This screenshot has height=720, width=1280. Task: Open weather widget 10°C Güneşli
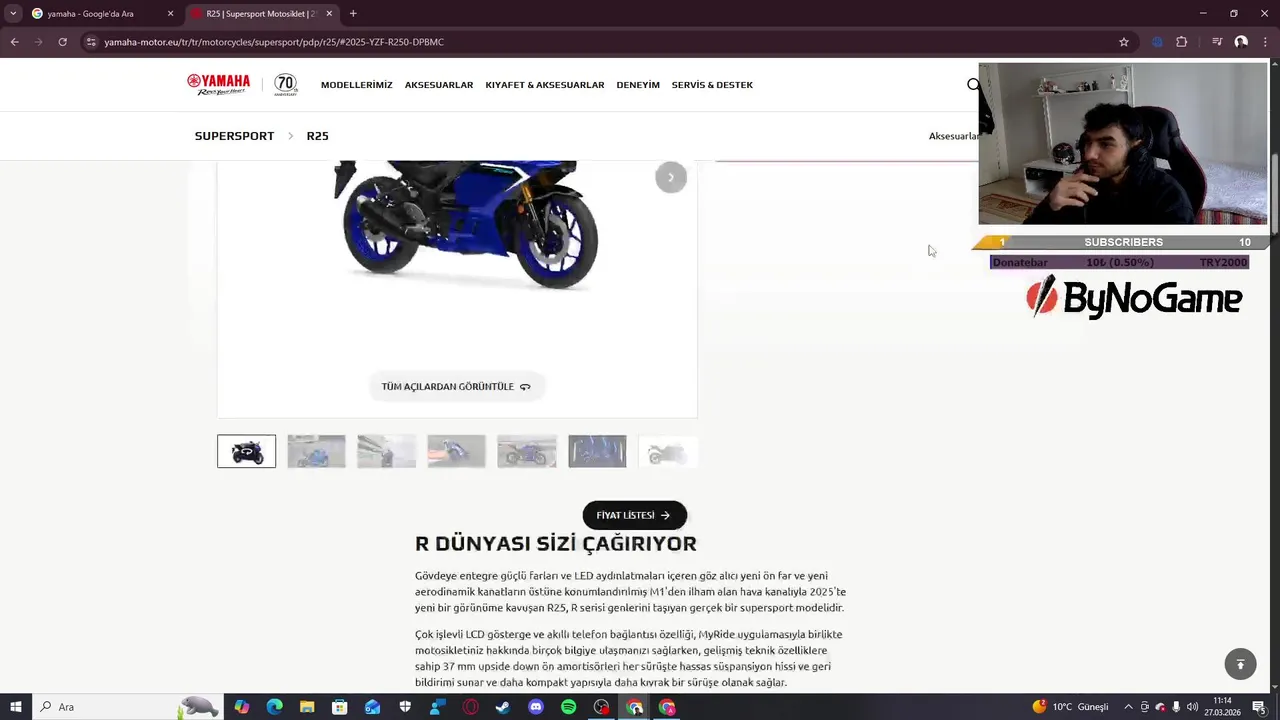tap(1071, 707)
